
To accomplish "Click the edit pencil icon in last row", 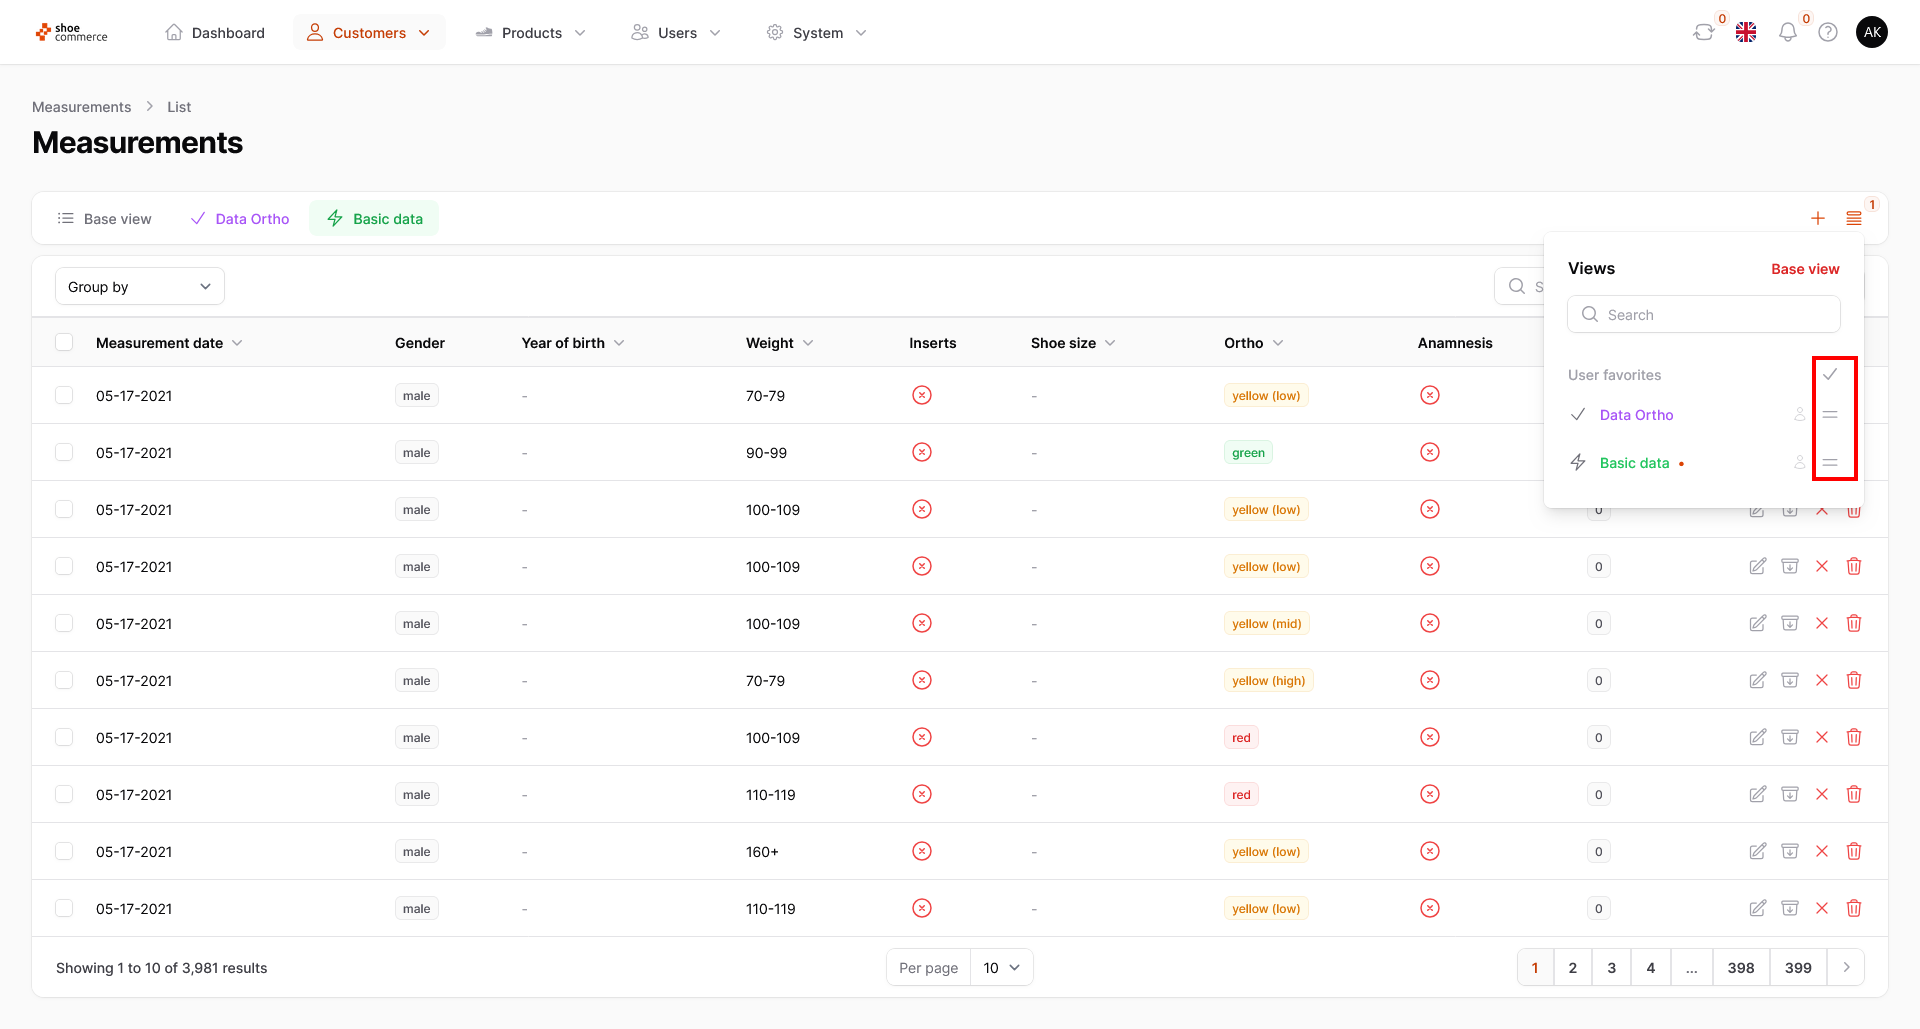I will 1757,908.
